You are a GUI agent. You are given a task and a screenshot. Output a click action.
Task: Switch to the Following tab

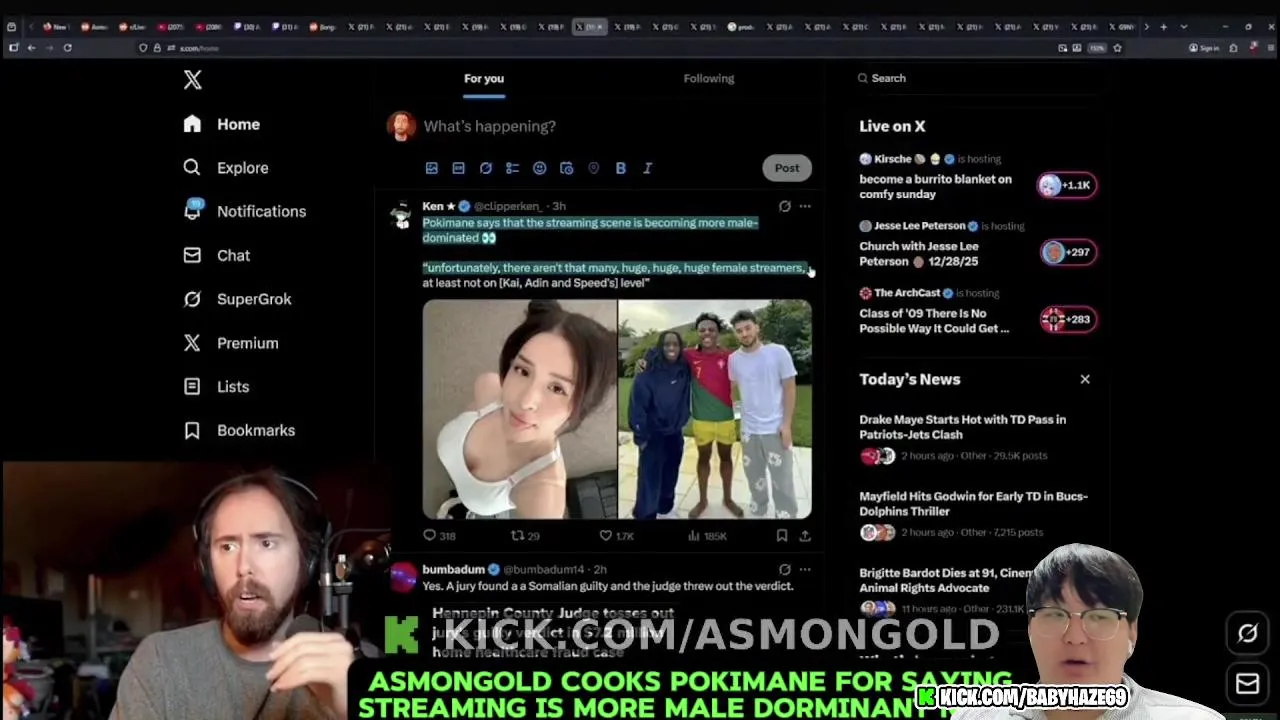(x=709, y=78)
